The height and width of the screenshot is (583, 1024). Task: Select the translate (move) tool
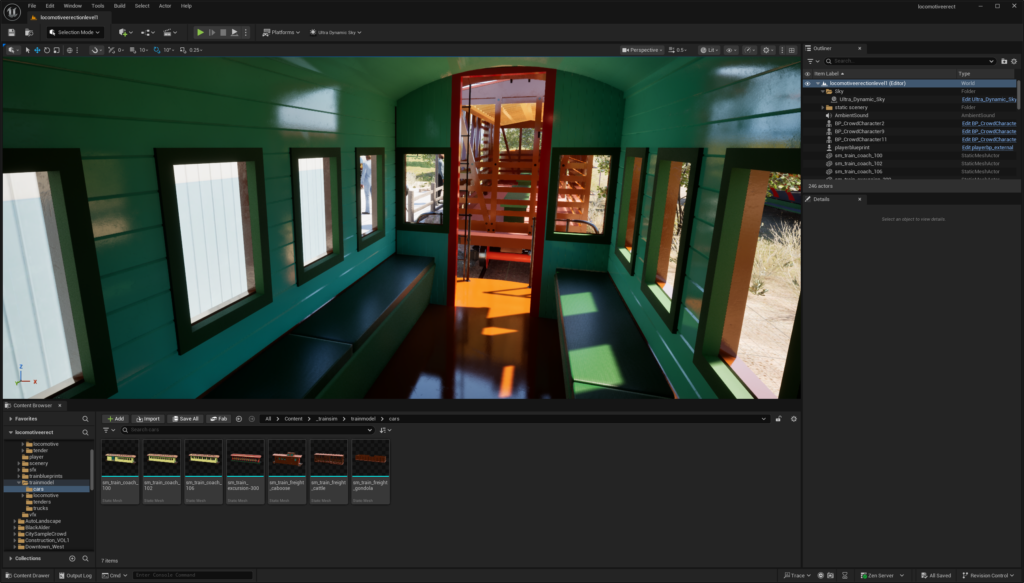38,49
